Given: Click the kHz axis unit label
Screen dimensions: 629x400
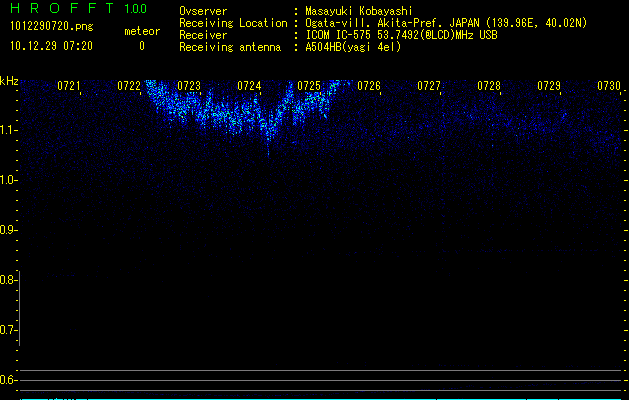Looking at the screenshot, I should point(9,81).
